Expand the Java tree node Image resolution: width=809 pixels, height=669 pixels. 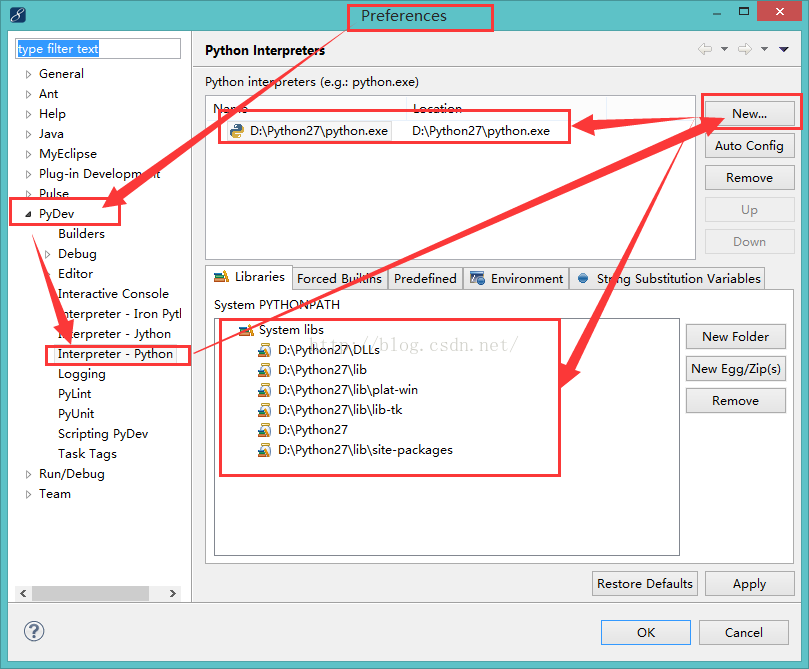click(x=28, y=134)
